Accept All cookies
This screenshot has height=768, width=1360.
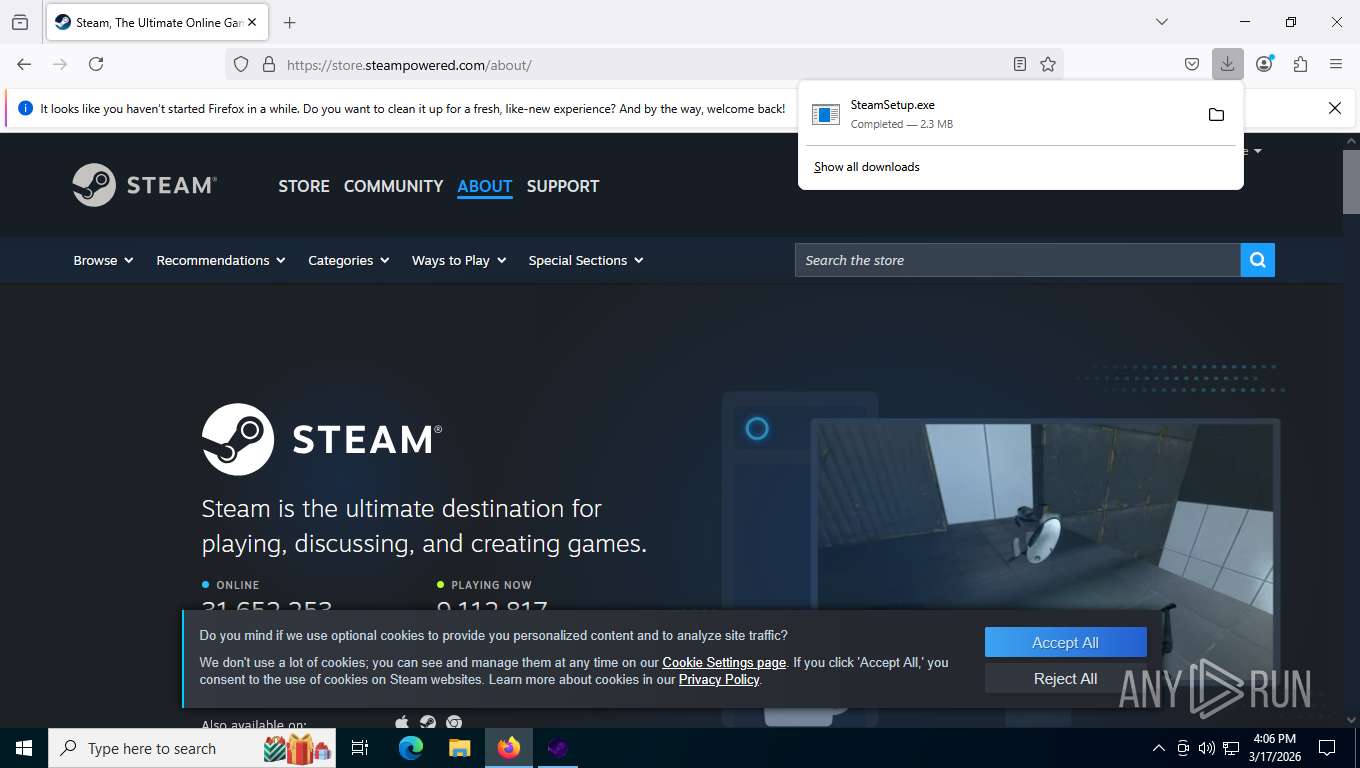1065,643
